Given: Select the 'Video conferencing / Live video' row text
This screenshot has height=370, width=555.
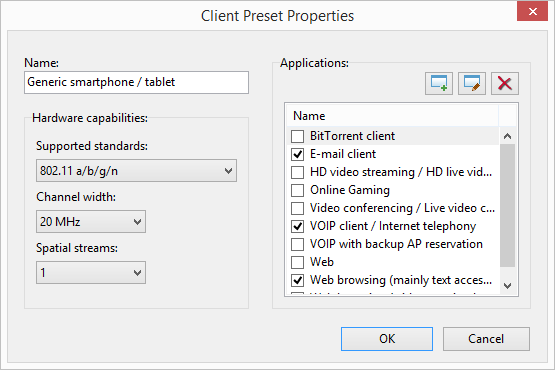Looking at the screenshot, I should tap(402, 208).
